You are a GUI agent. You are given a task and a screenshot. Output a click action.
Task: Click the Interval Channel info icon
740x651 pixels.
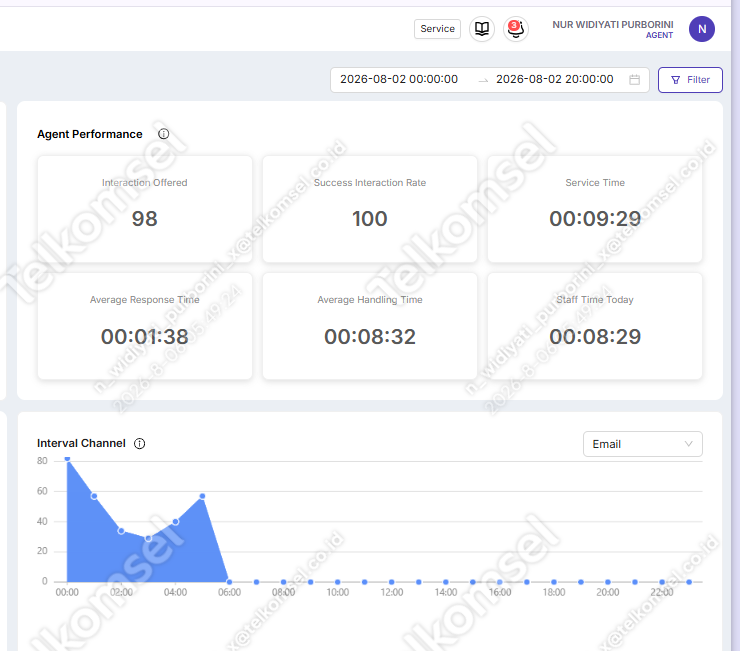point(139,443)
